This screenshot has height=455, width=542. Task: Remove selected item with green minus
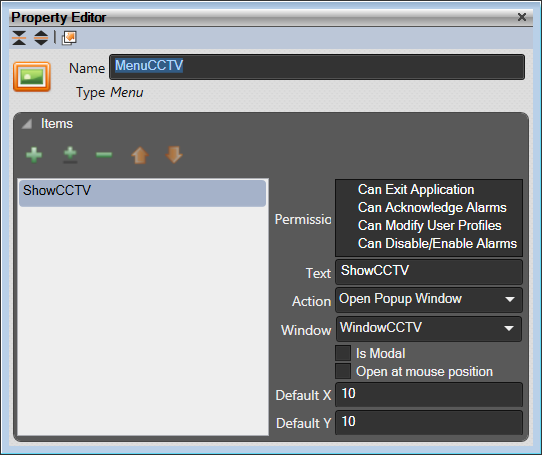(x=104, y=155)
